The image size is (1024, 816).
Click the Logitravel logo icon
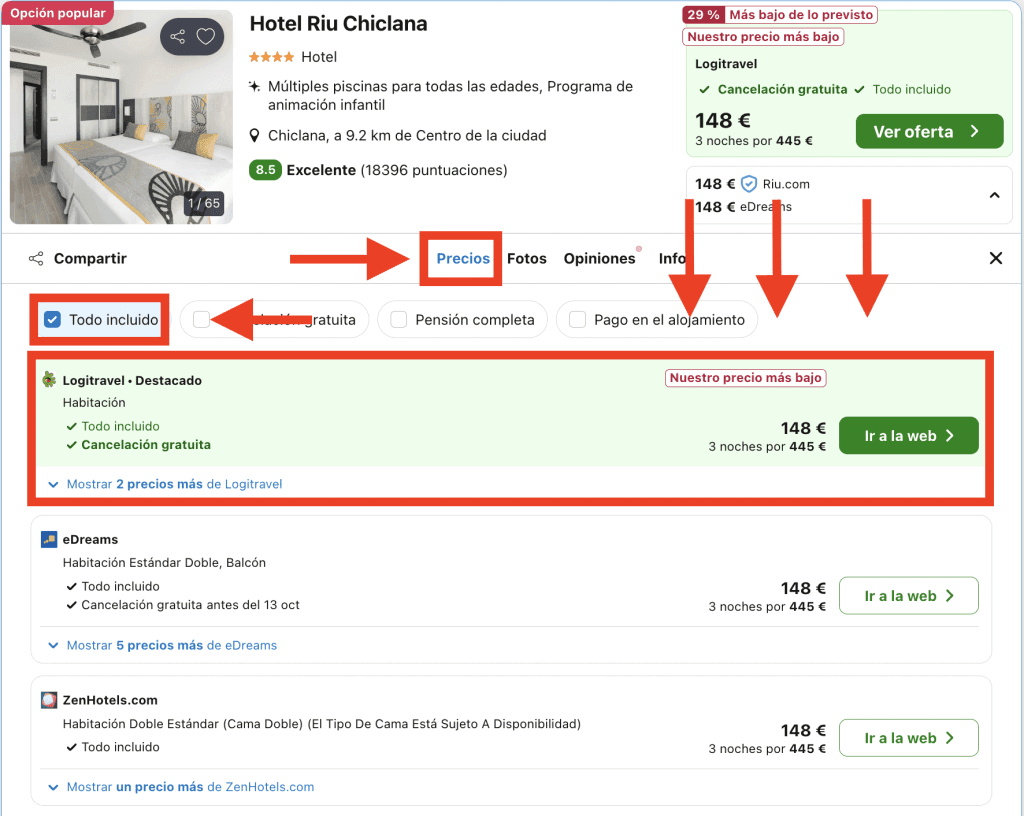(x=49, y=380)
